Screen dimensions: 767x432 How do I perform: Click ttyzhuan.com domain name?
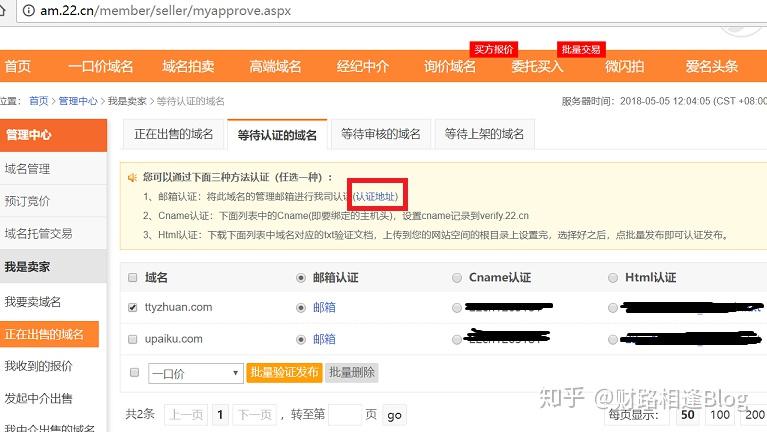[x=179, y=307]
